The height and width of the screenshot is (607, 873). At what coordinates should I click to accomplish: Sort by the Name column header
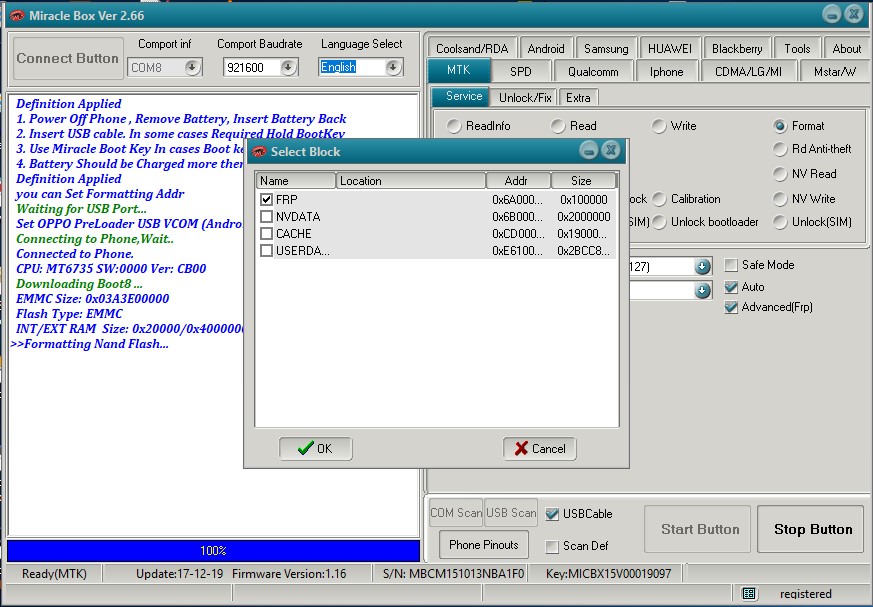[x=296, y=180]
